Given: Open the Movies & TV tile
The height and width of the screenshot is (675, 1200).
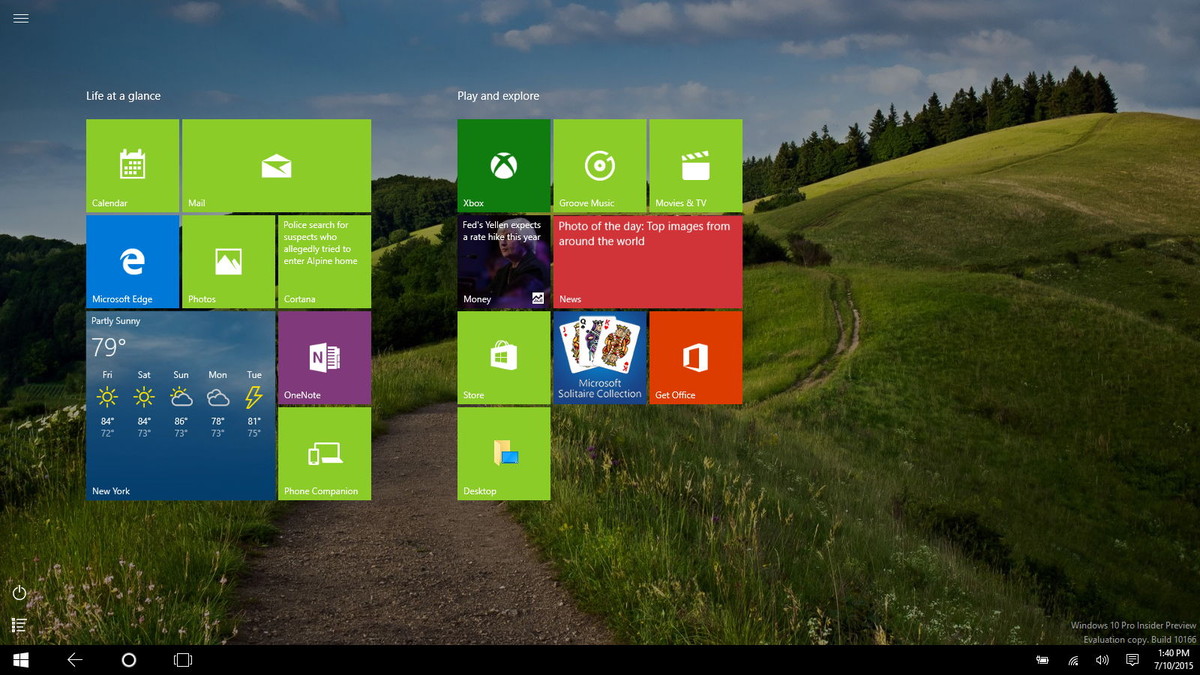Looking at the screenshot, I should [695, 166].
